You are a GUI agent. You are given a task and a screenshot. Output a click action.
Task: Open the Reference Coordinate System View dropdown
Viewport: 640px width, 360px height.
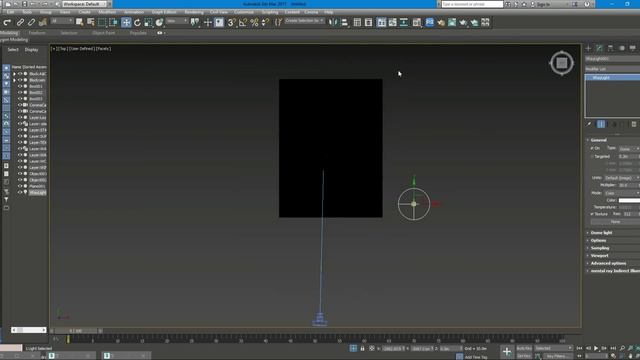177,21
